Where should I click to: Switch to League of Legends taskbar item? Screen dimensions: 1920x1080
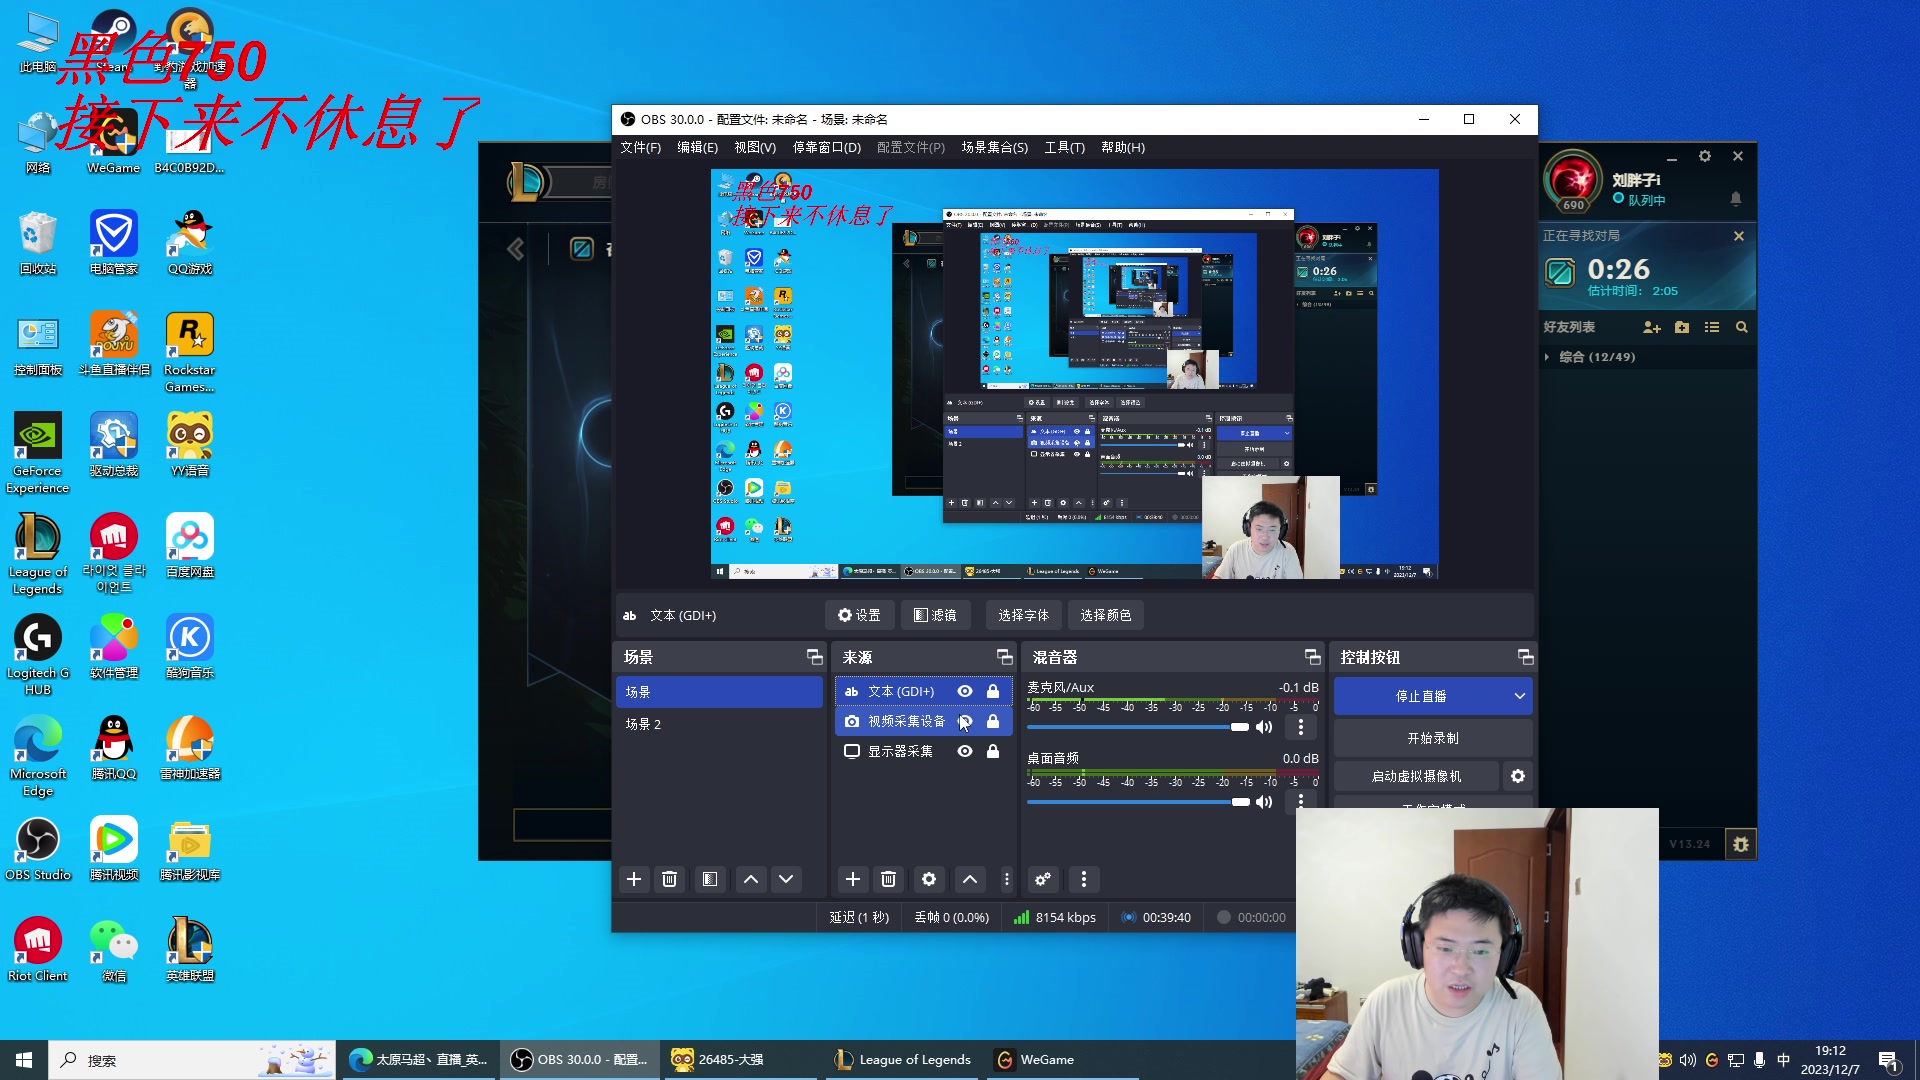coord(902,1060)
